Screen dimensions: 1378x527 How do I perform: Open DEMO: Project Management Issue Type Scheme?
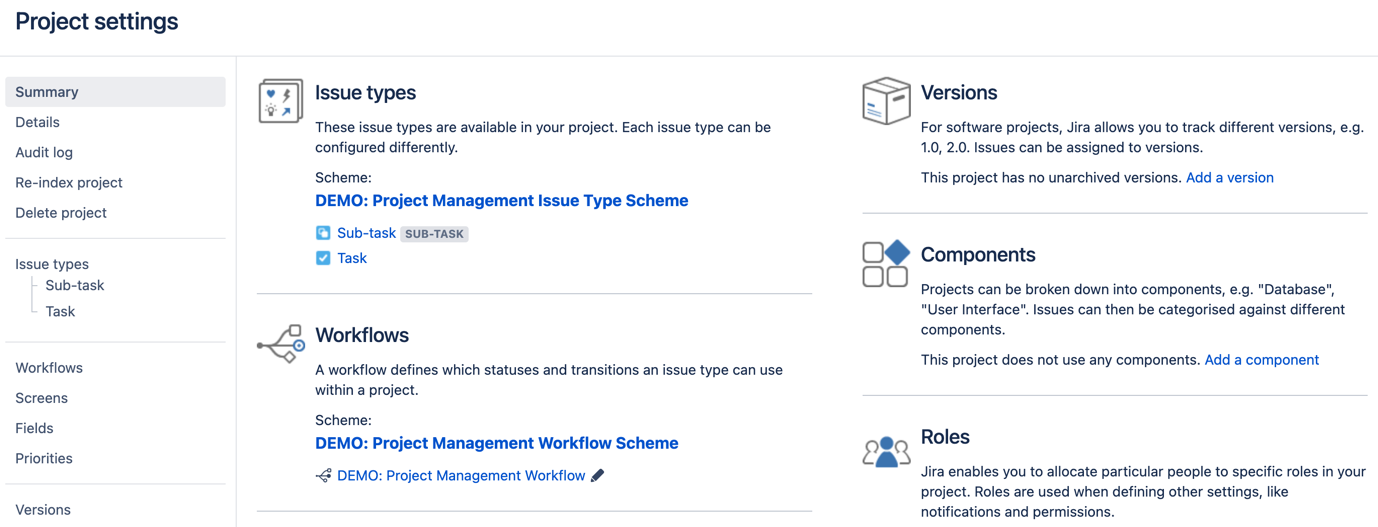pos(502,201)
